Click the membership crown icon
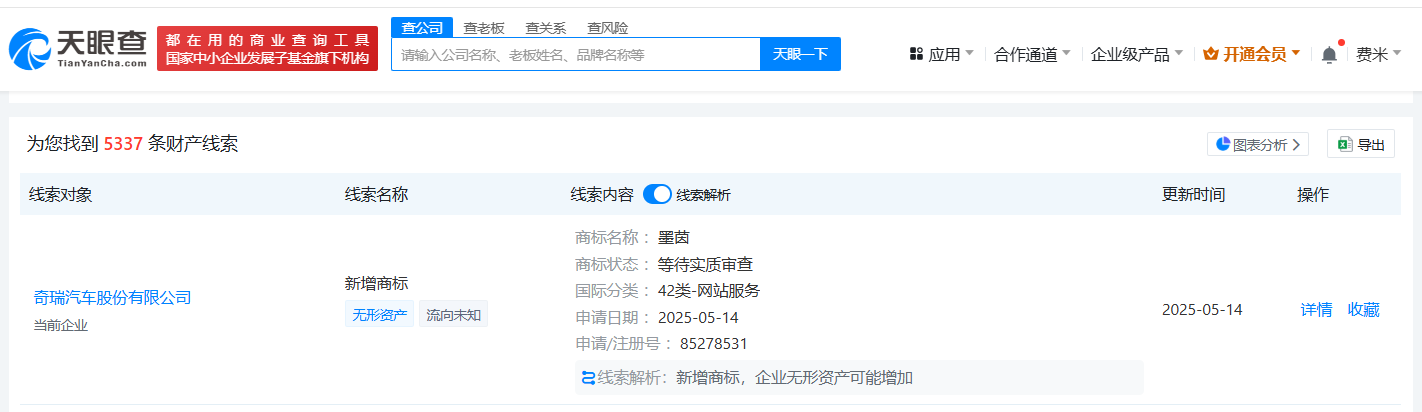1422x412 pixels. point(1211,54)
